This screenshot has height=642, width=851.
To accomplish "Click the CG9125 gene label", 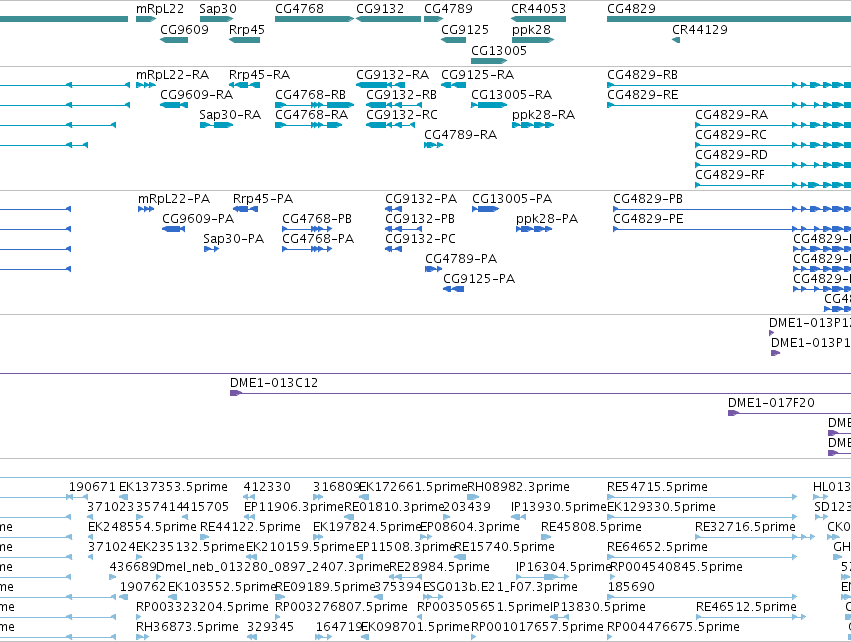I will tap(465, 29).
